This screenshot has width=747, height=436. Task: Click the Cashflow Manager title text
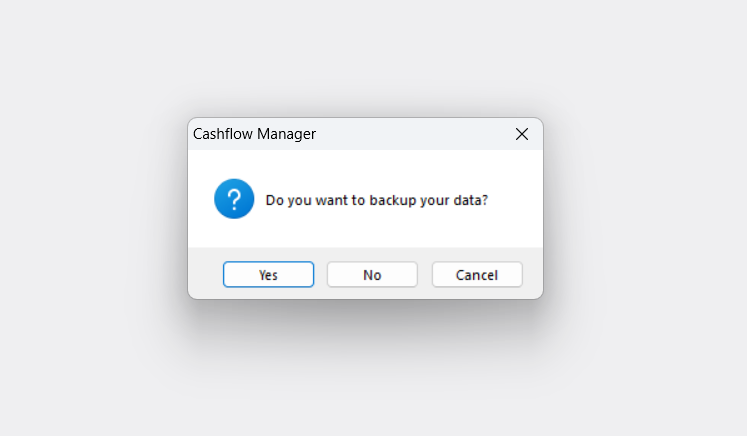pos(254,134)
